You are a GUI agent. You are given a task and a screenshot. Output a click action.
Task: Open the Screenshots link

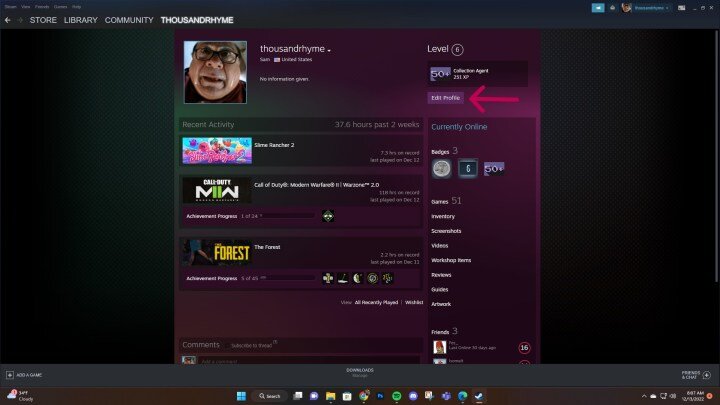446,231
